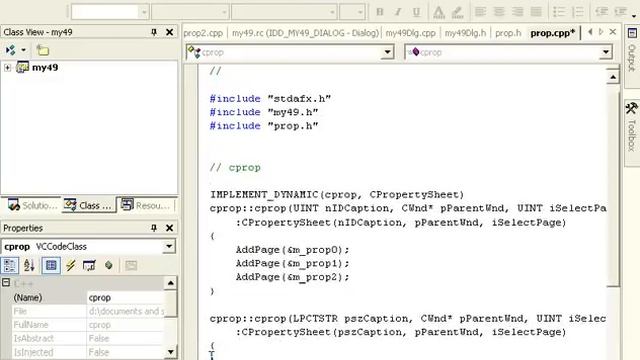Click the numbered list icon

coord(578,12)
